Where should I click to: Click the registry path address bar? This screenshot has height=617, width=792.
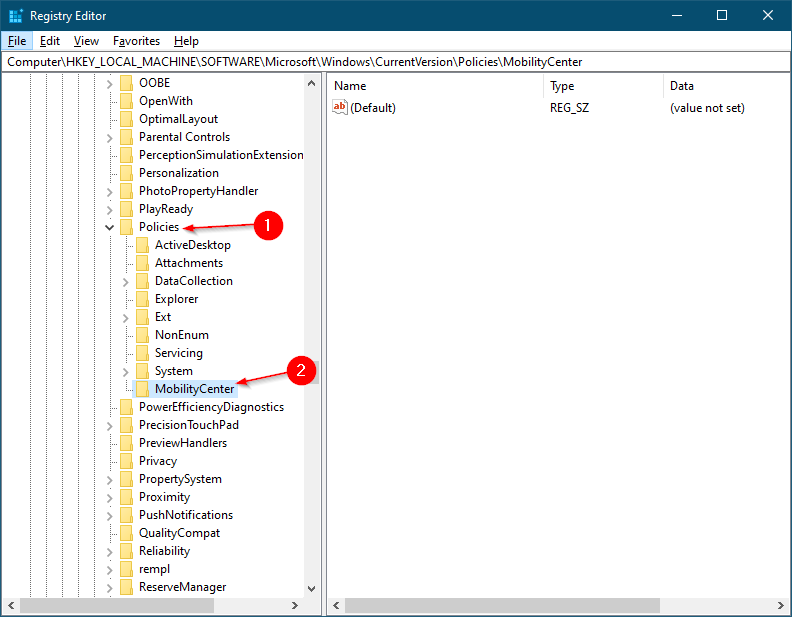395,62
